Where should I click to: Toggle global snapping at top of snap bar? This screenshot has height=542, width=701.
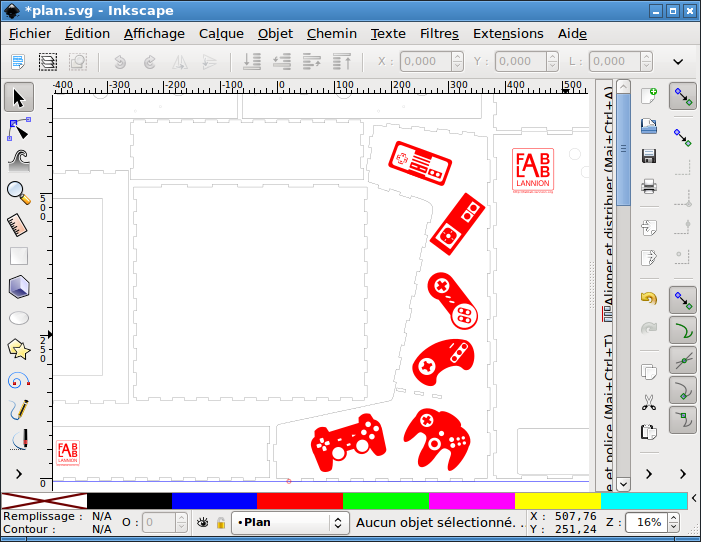coord(683,96)
